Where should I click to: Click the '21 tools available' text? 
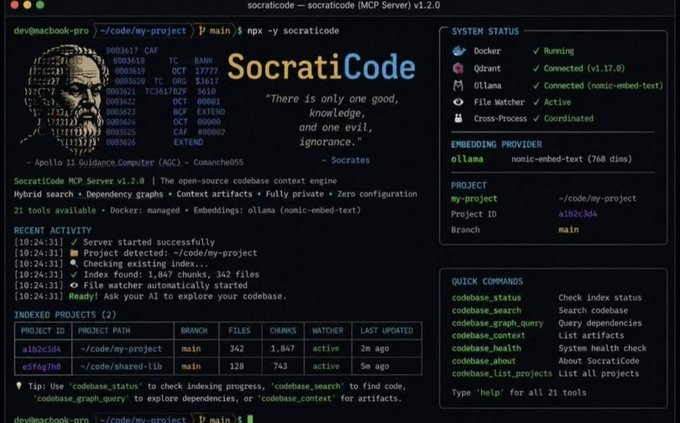point(55,210)
